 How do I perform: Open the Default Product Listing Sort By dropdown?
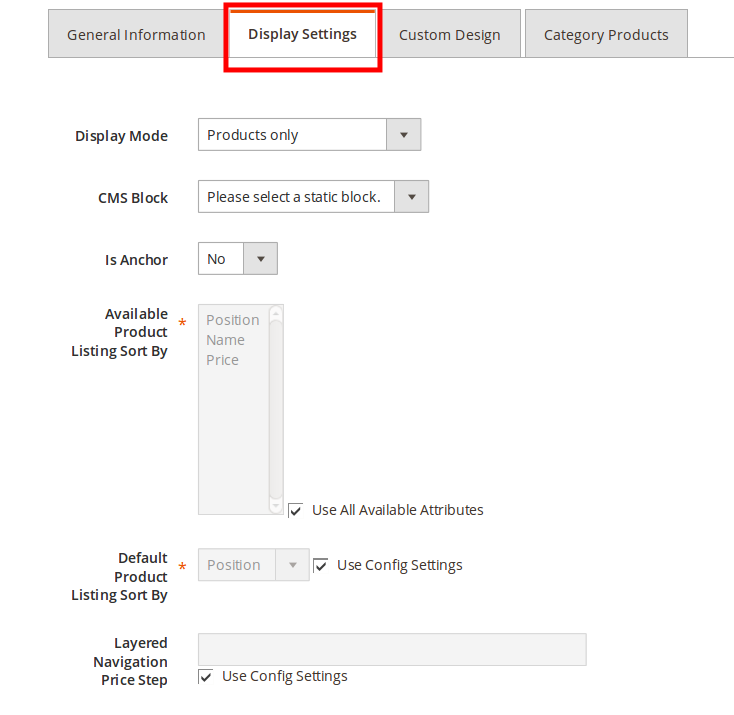(253, 565)
